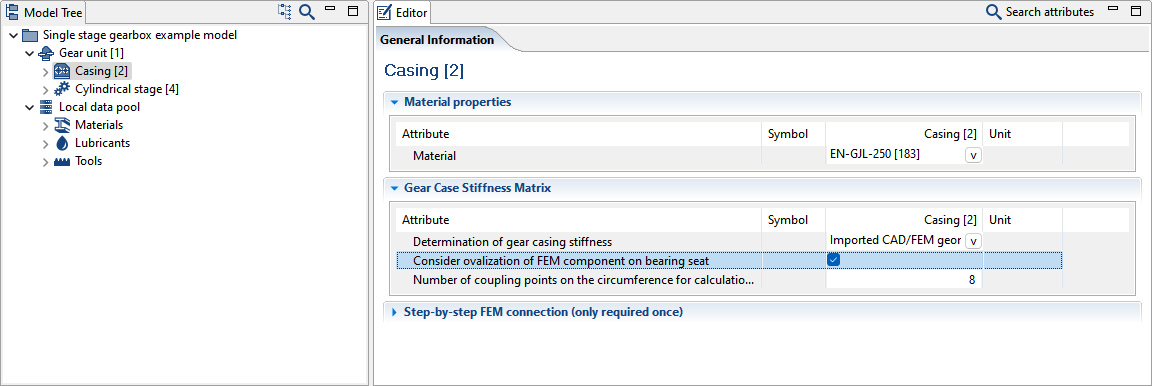
Task: Switch to the Editor tab
Action: (402, 12)
